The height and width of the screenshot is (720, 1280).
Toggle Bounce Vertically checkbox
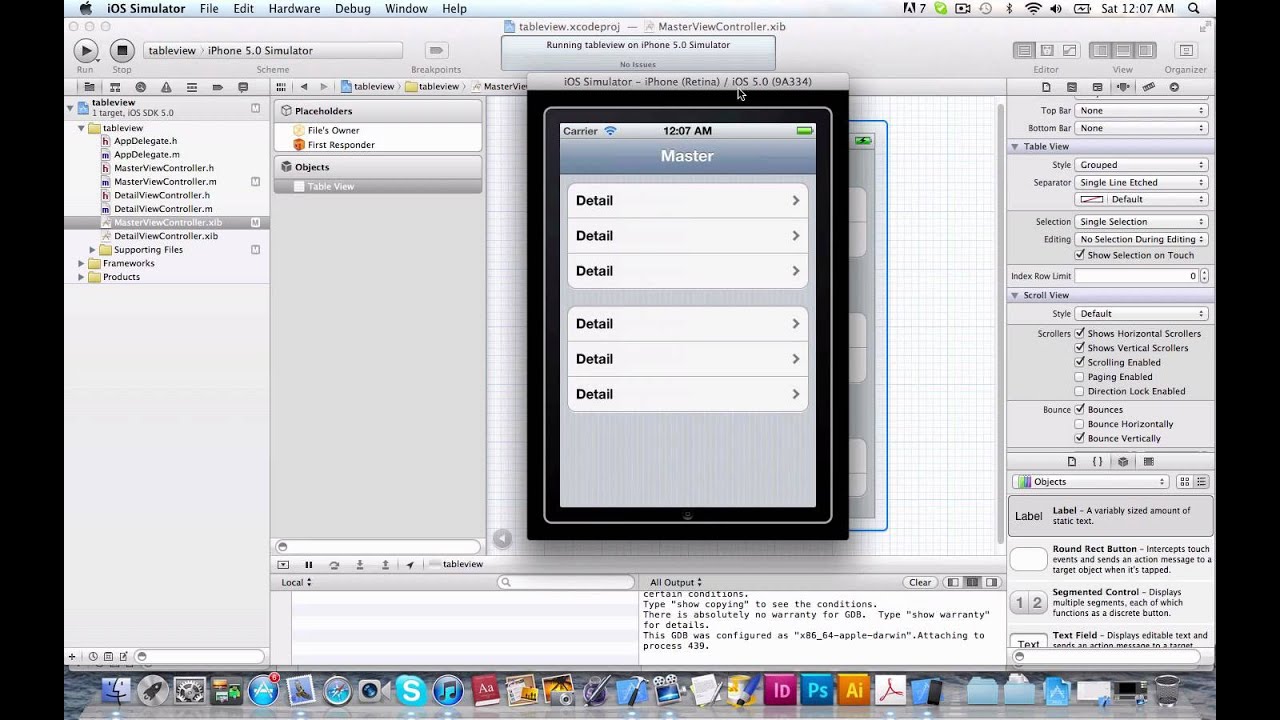pos(1080,438)
